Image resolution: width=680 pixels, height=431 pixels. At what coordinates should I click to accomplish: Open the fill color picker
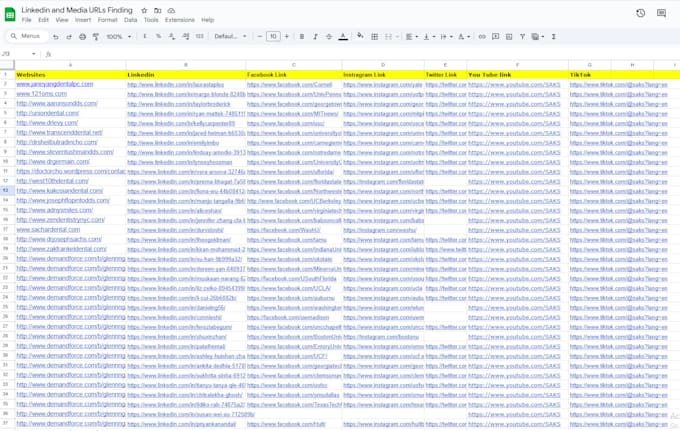coord(360,36)
